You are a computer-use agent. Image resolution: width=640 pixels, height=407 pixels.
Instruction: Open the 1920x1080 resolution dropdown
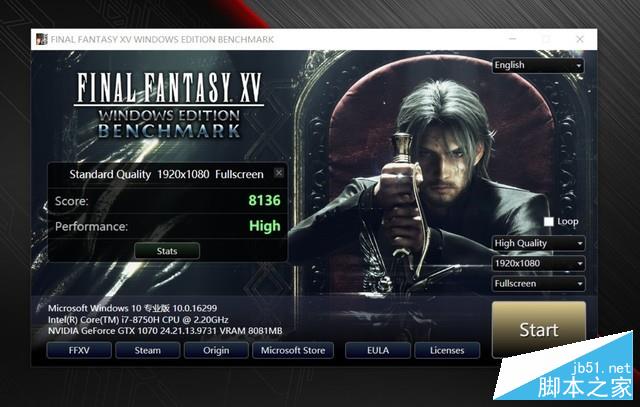(539, 263)
